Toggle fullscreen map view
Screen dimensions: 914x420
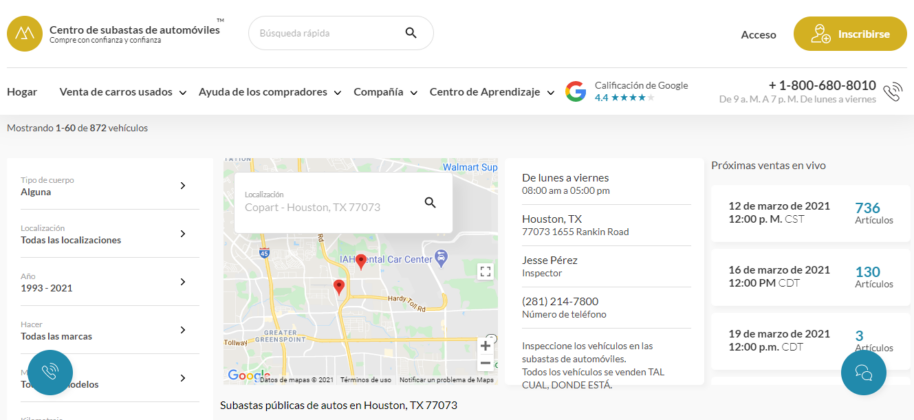485,271
